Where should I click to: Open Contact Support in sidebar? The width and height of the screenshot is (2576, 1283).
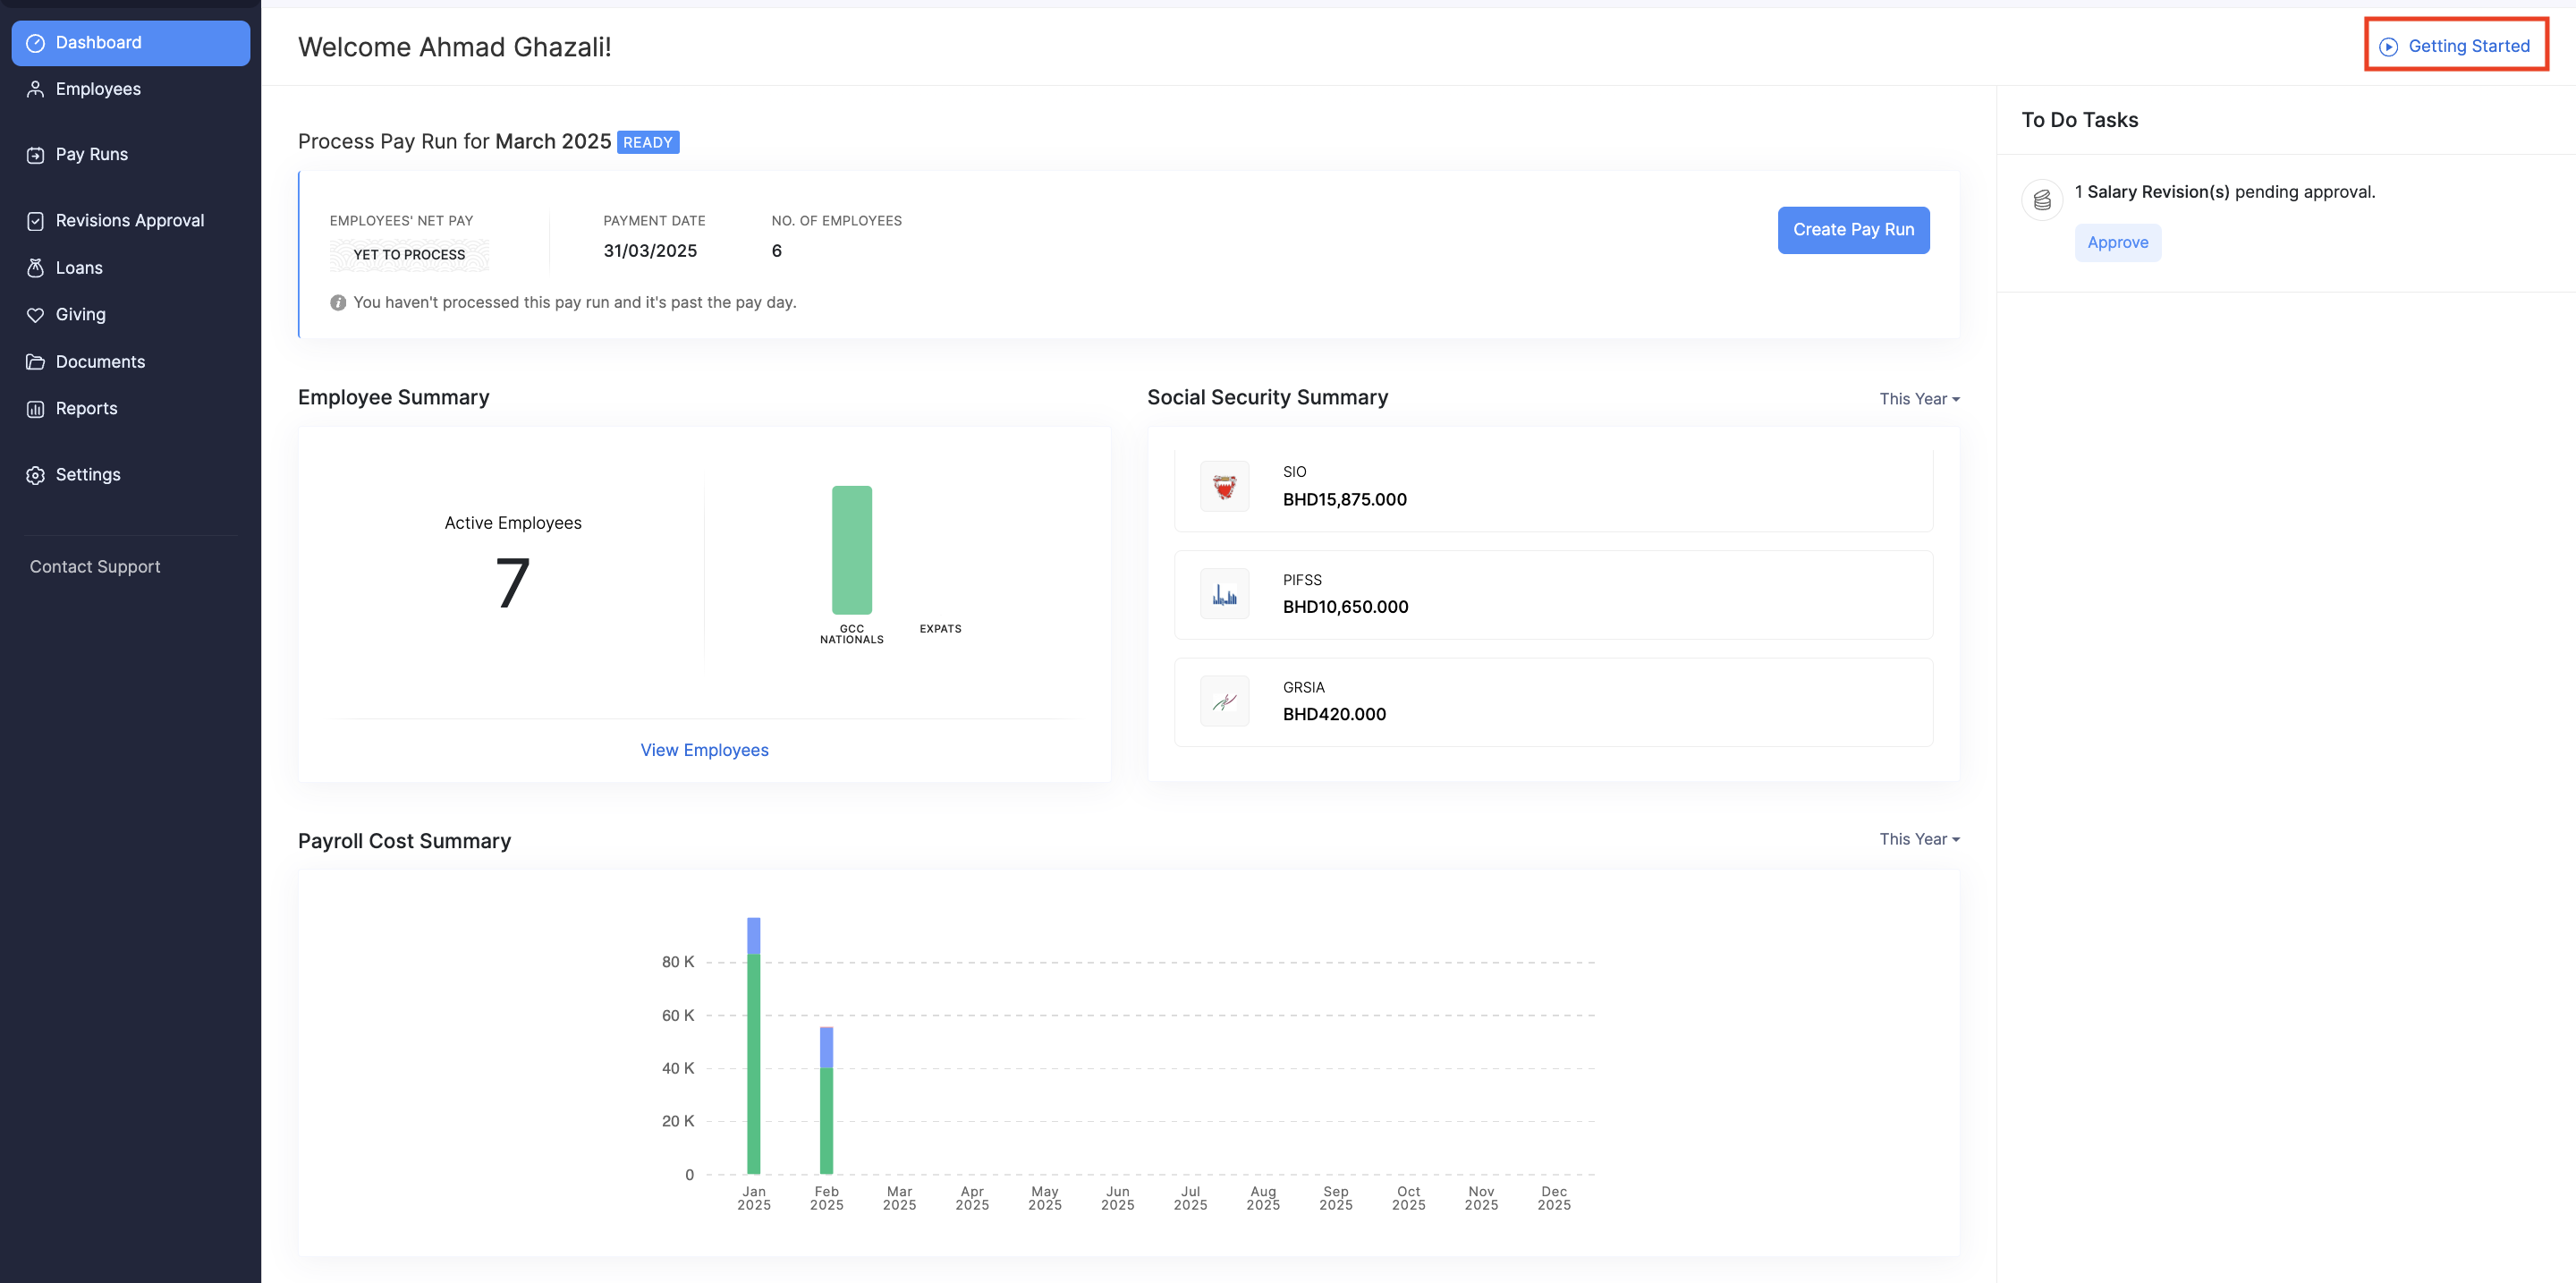(x=95, y=567)
